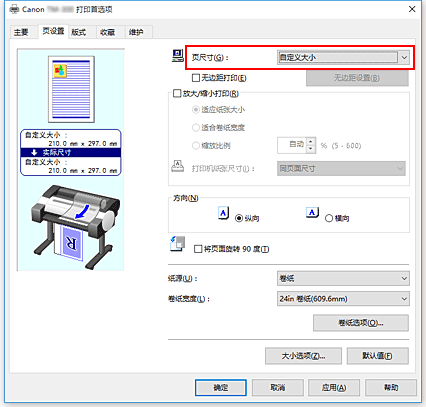Click the Canon printer title bar icon
This screenshot has height=407, width=426.
14,9
